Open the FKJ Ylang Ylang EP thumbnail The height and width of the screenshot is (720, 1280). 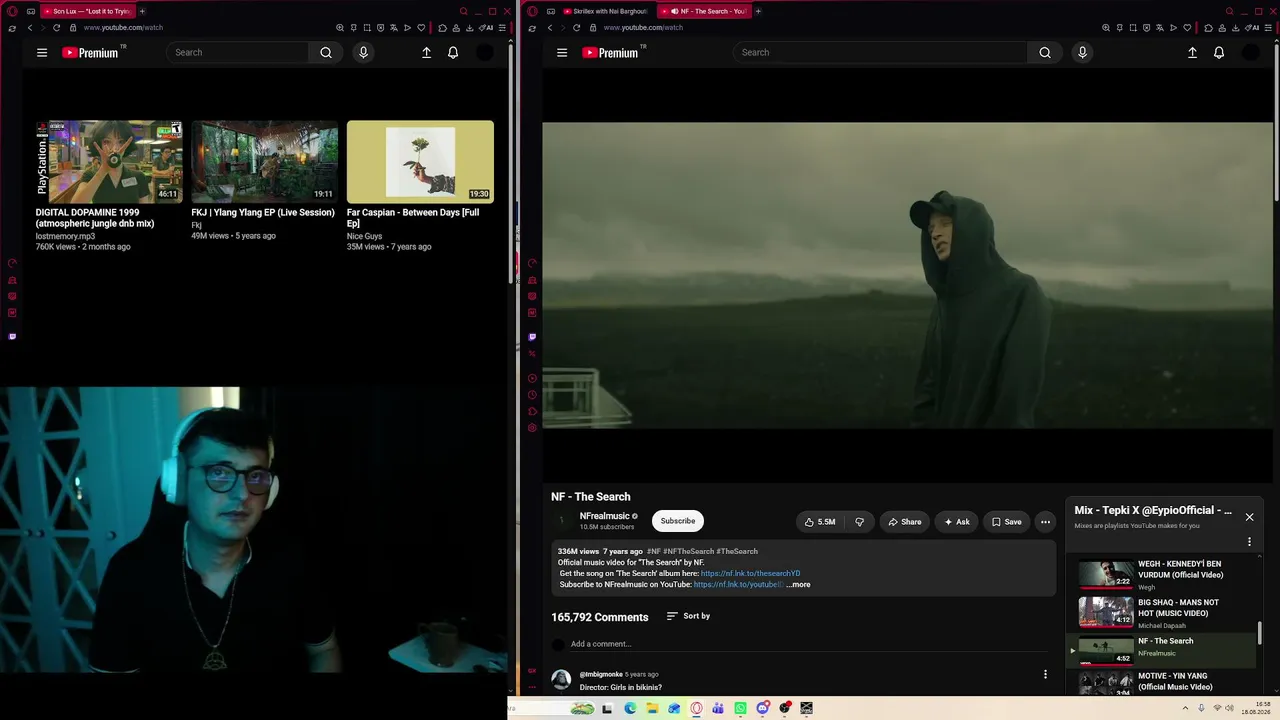[264, 162]
